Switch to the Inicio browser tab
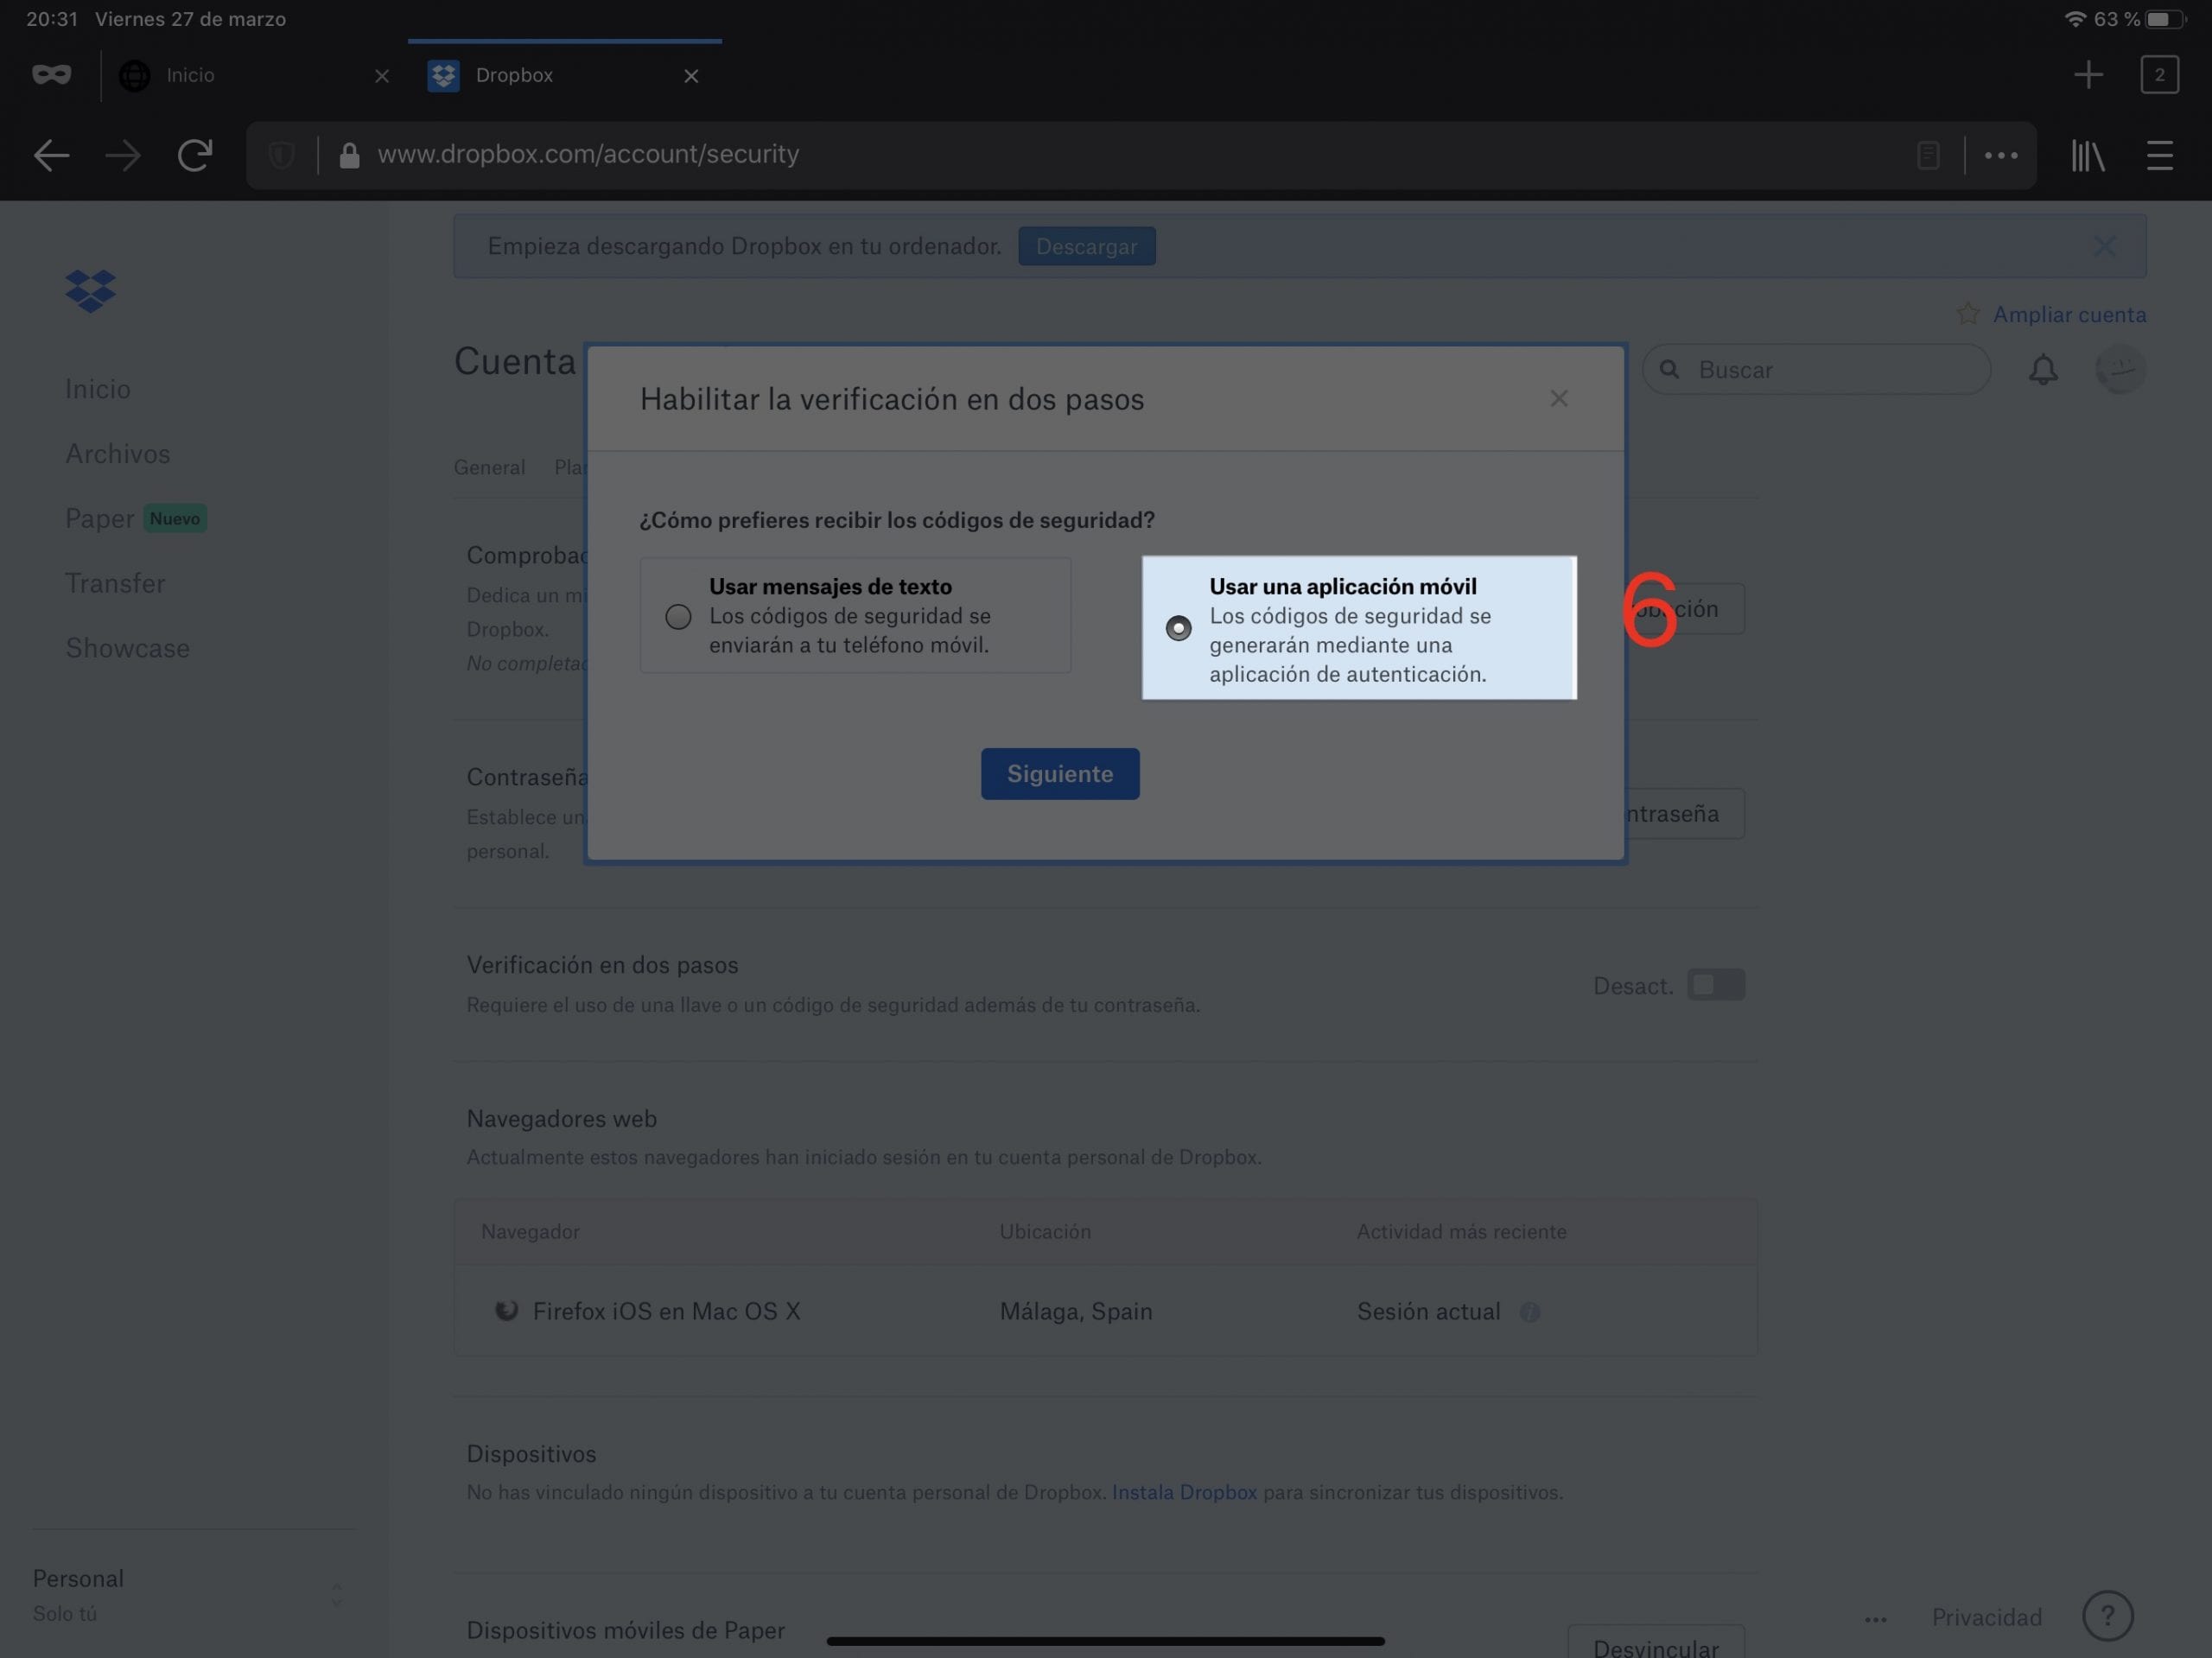 pyautogui.click(x=190, y=75)
